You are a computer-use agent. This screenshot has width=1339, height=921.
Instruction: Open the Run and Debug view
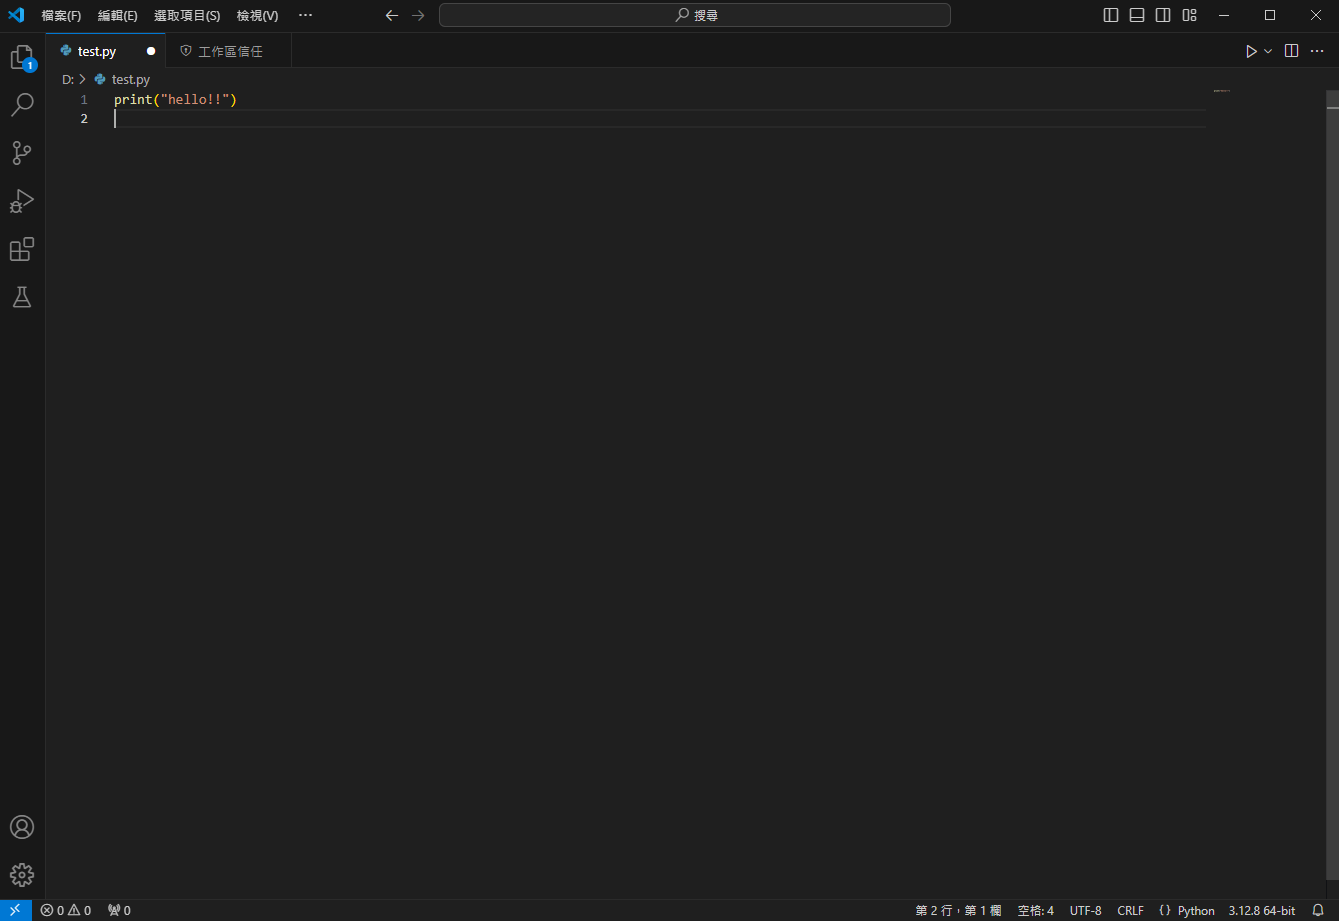coord(22,201)
